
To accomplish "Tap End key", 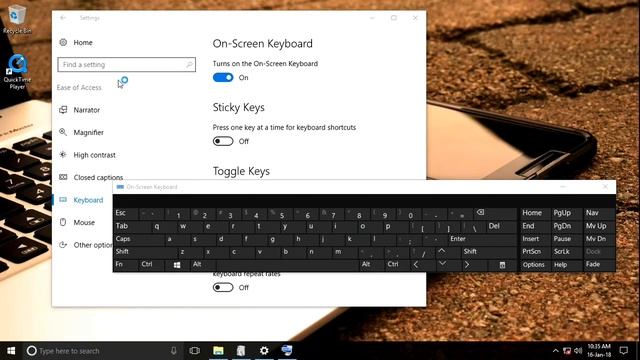I will (535, 226).
